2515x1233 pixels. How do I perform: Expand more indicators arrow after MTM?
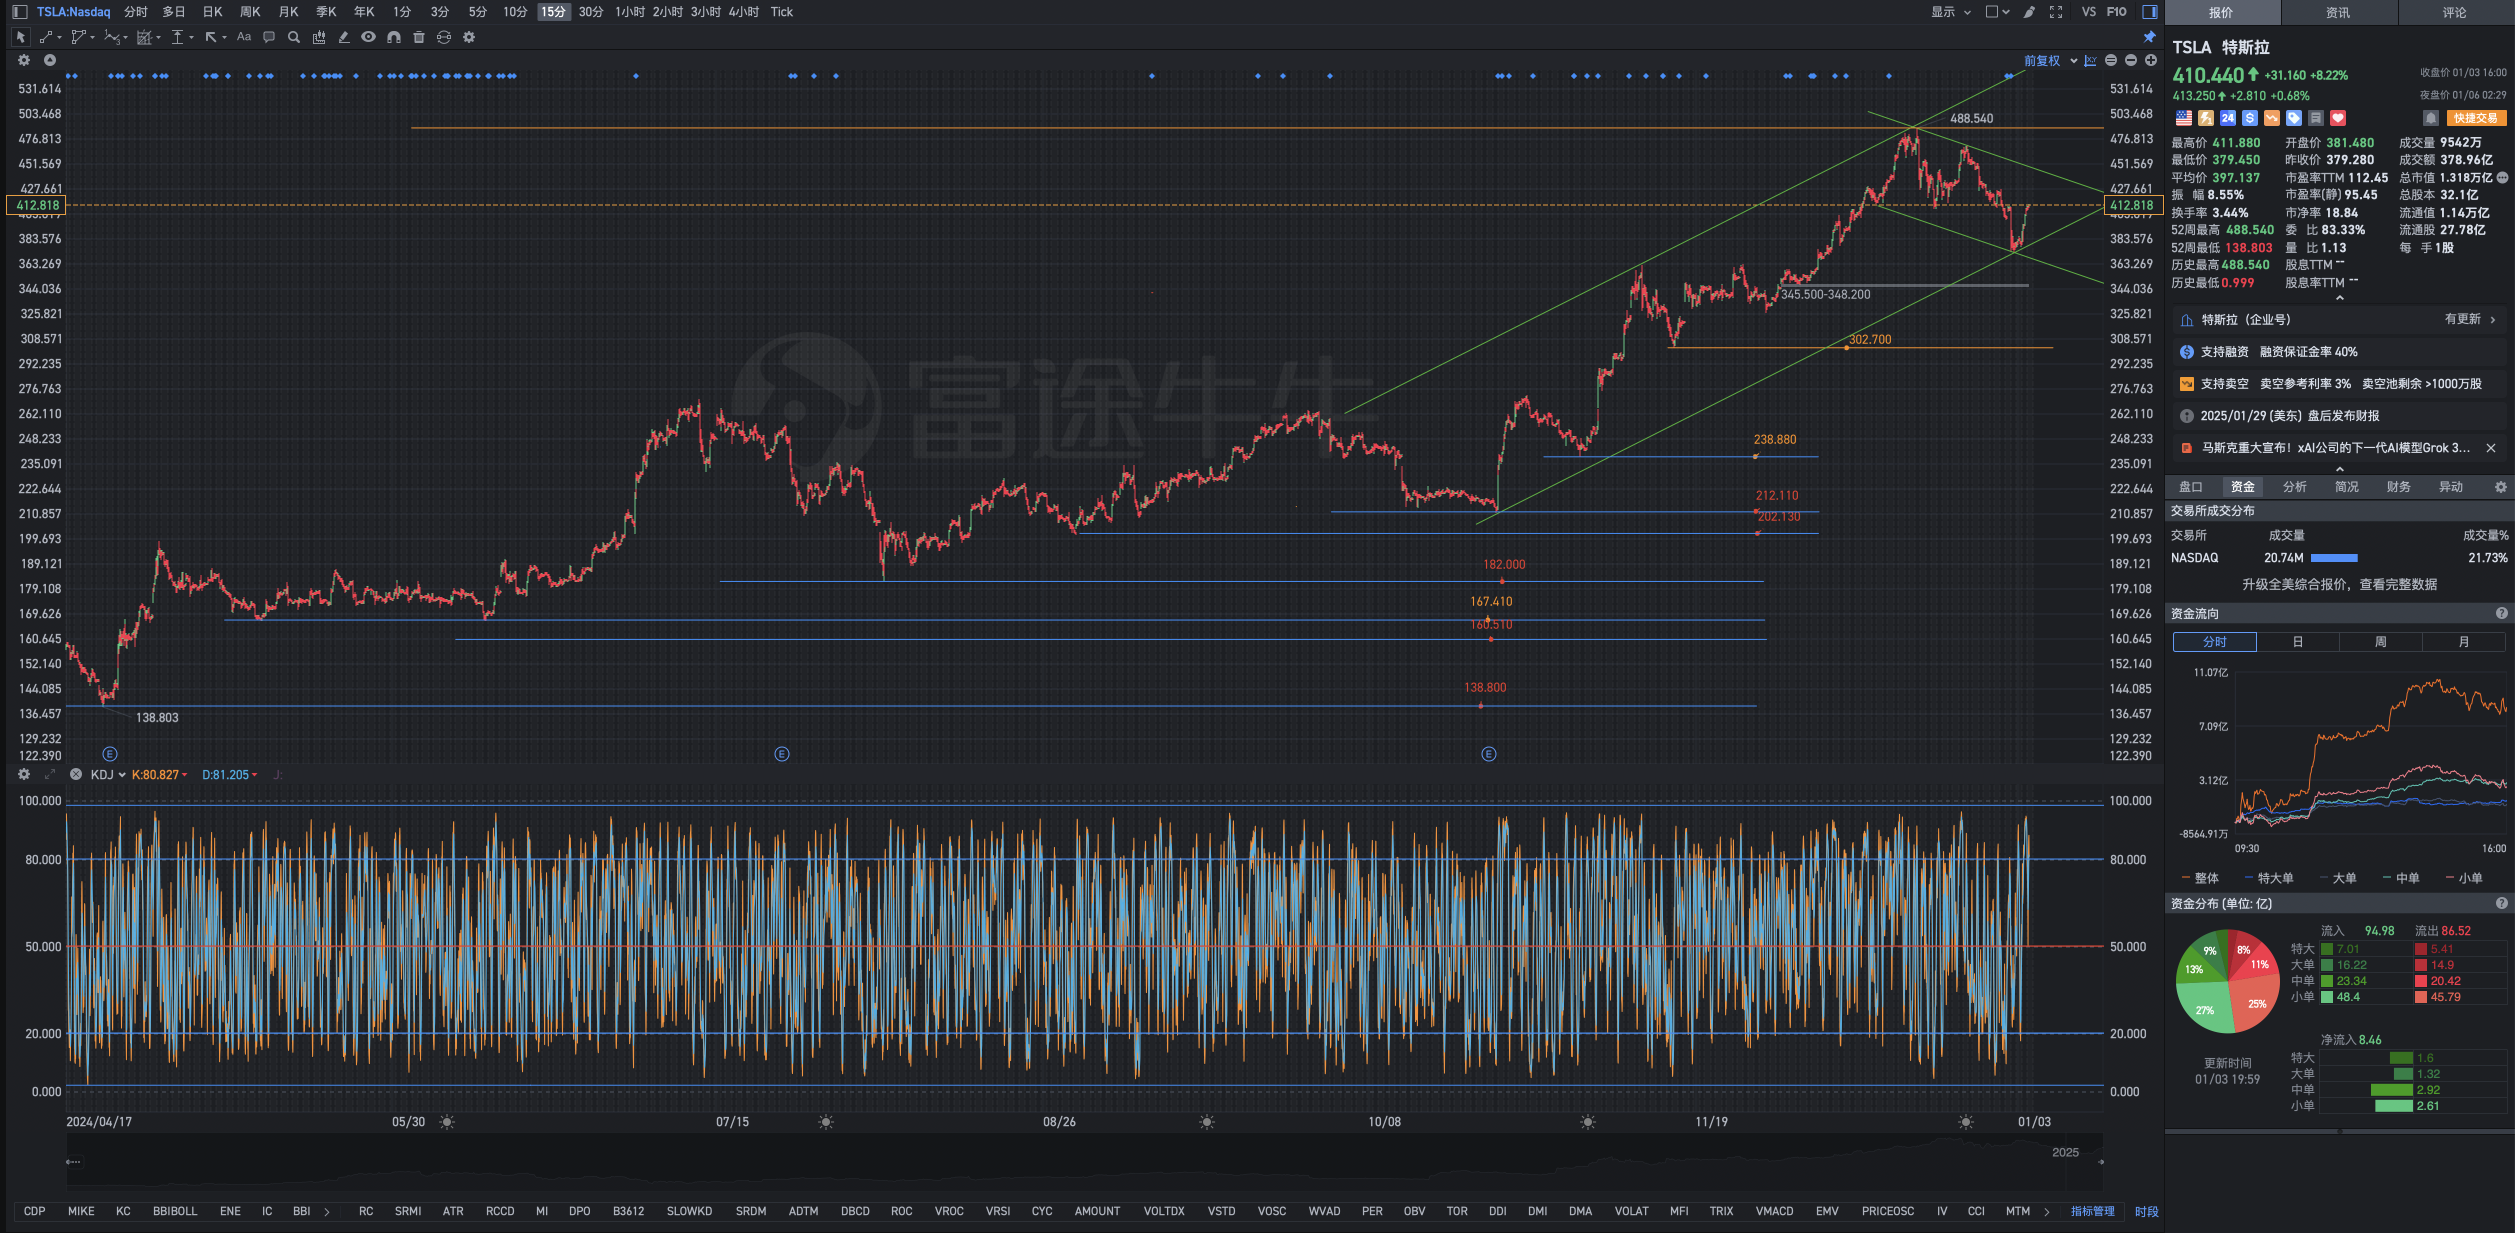pyautogui.click(x=2046, y=1211)
